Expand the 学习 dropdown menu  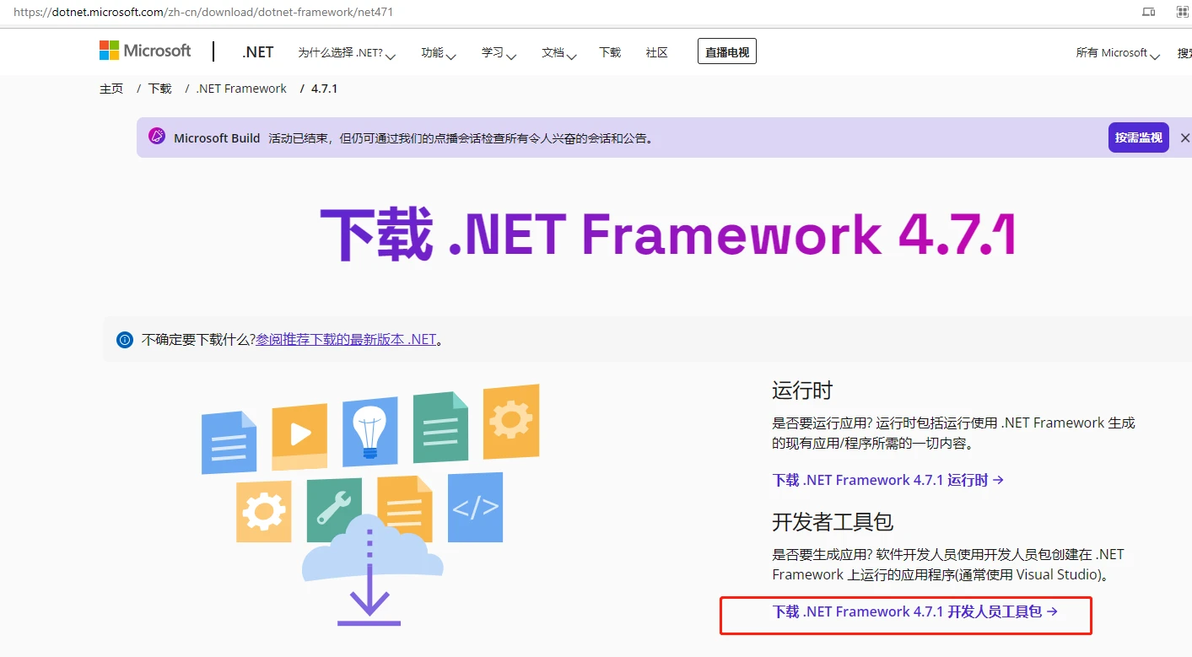(x=498, y=52)
